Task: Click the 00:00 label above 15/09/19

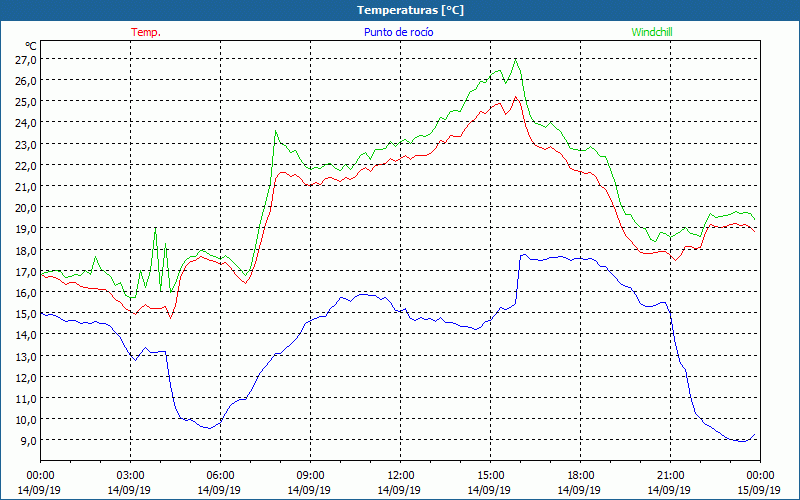Action: 759,476
